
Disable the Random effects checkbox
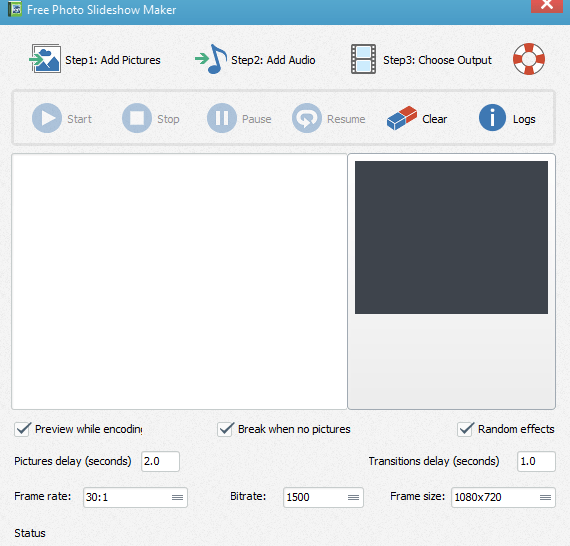[x=465, y=429]
